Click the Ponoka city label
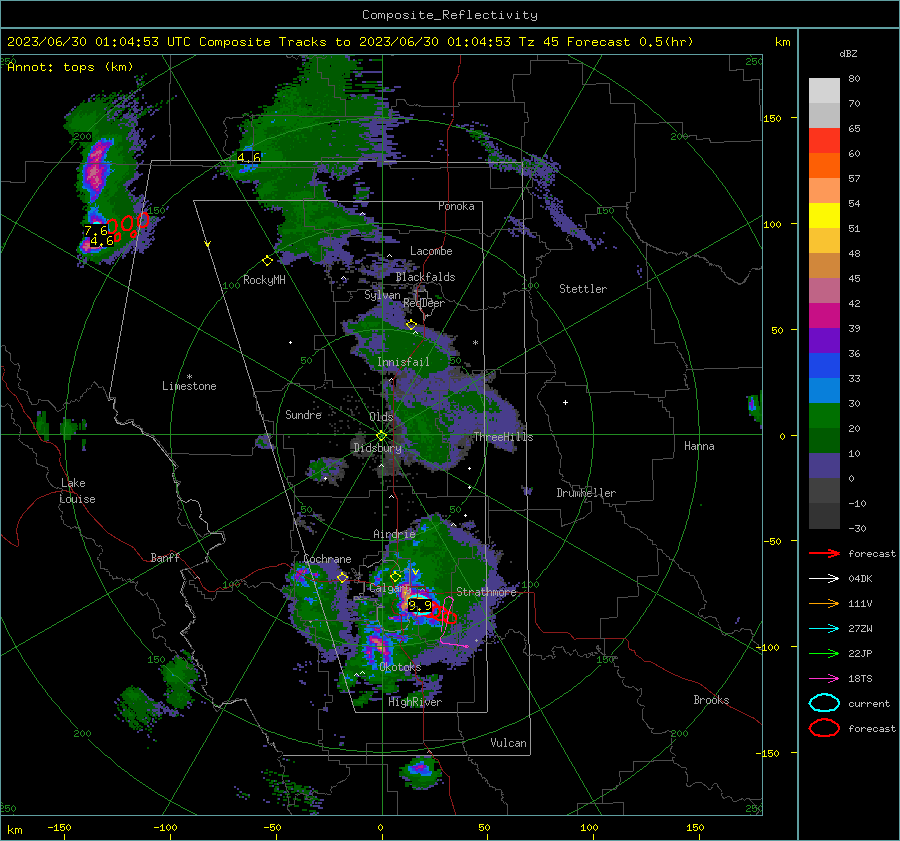 pos(456,207)
